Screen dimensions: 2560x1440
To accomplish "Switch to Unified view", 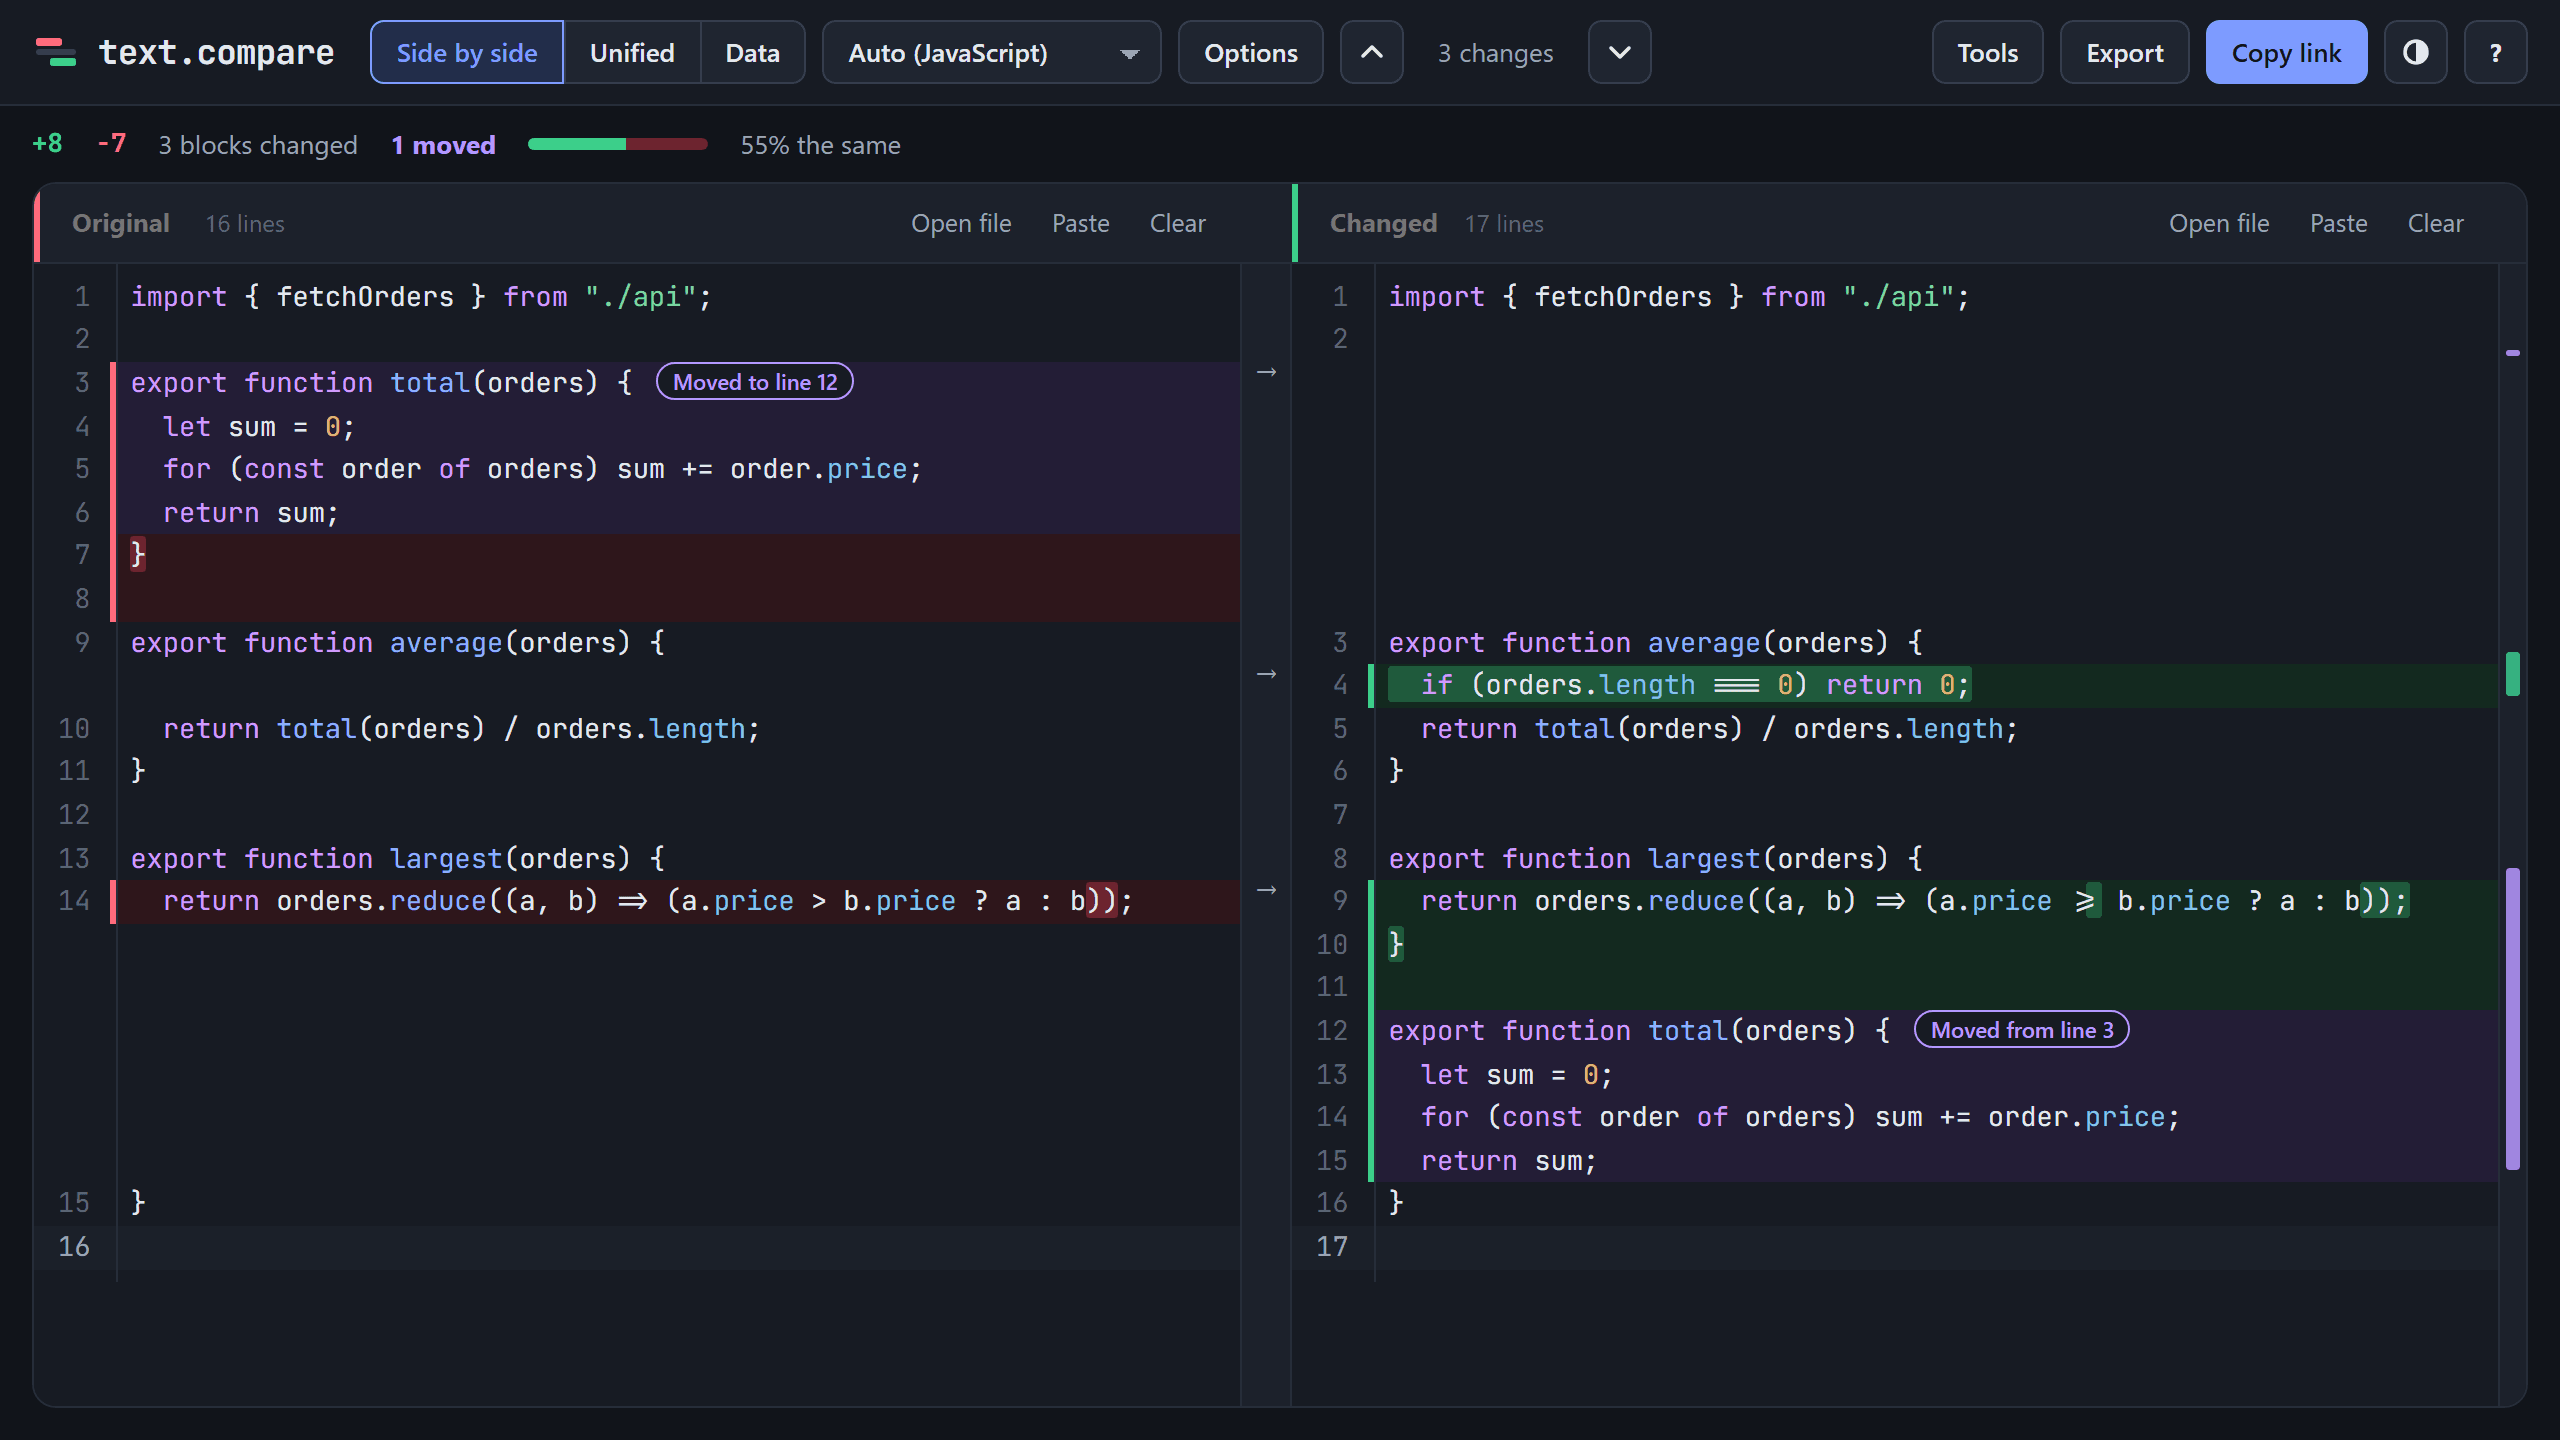I will pos(632,52).
